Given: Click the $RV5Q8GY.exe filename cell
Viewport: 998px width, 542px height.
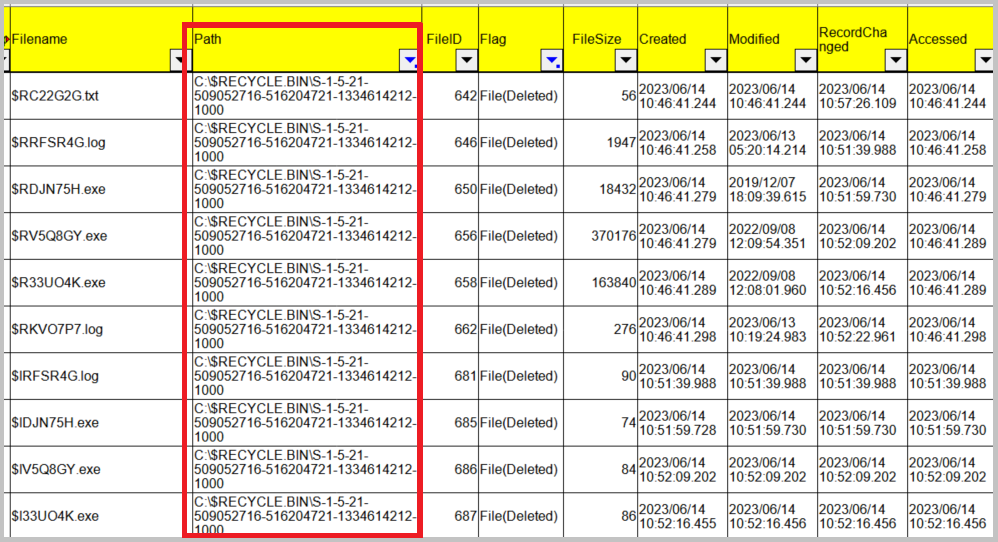Looking at the screenshot, I should (x=101, y=236).
